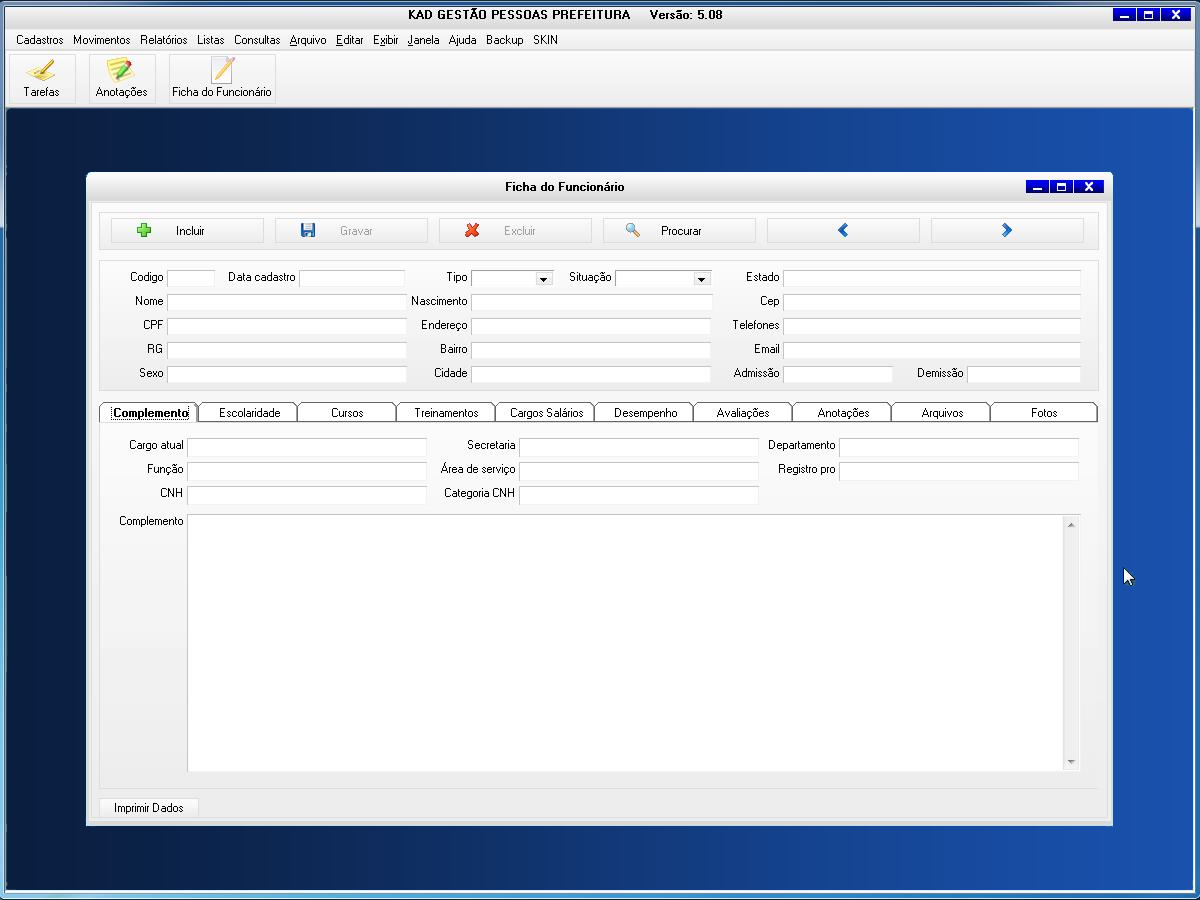Click the Categoria CNH field
This screenshot has width=1200, height=900.
[x=639, y=495]
